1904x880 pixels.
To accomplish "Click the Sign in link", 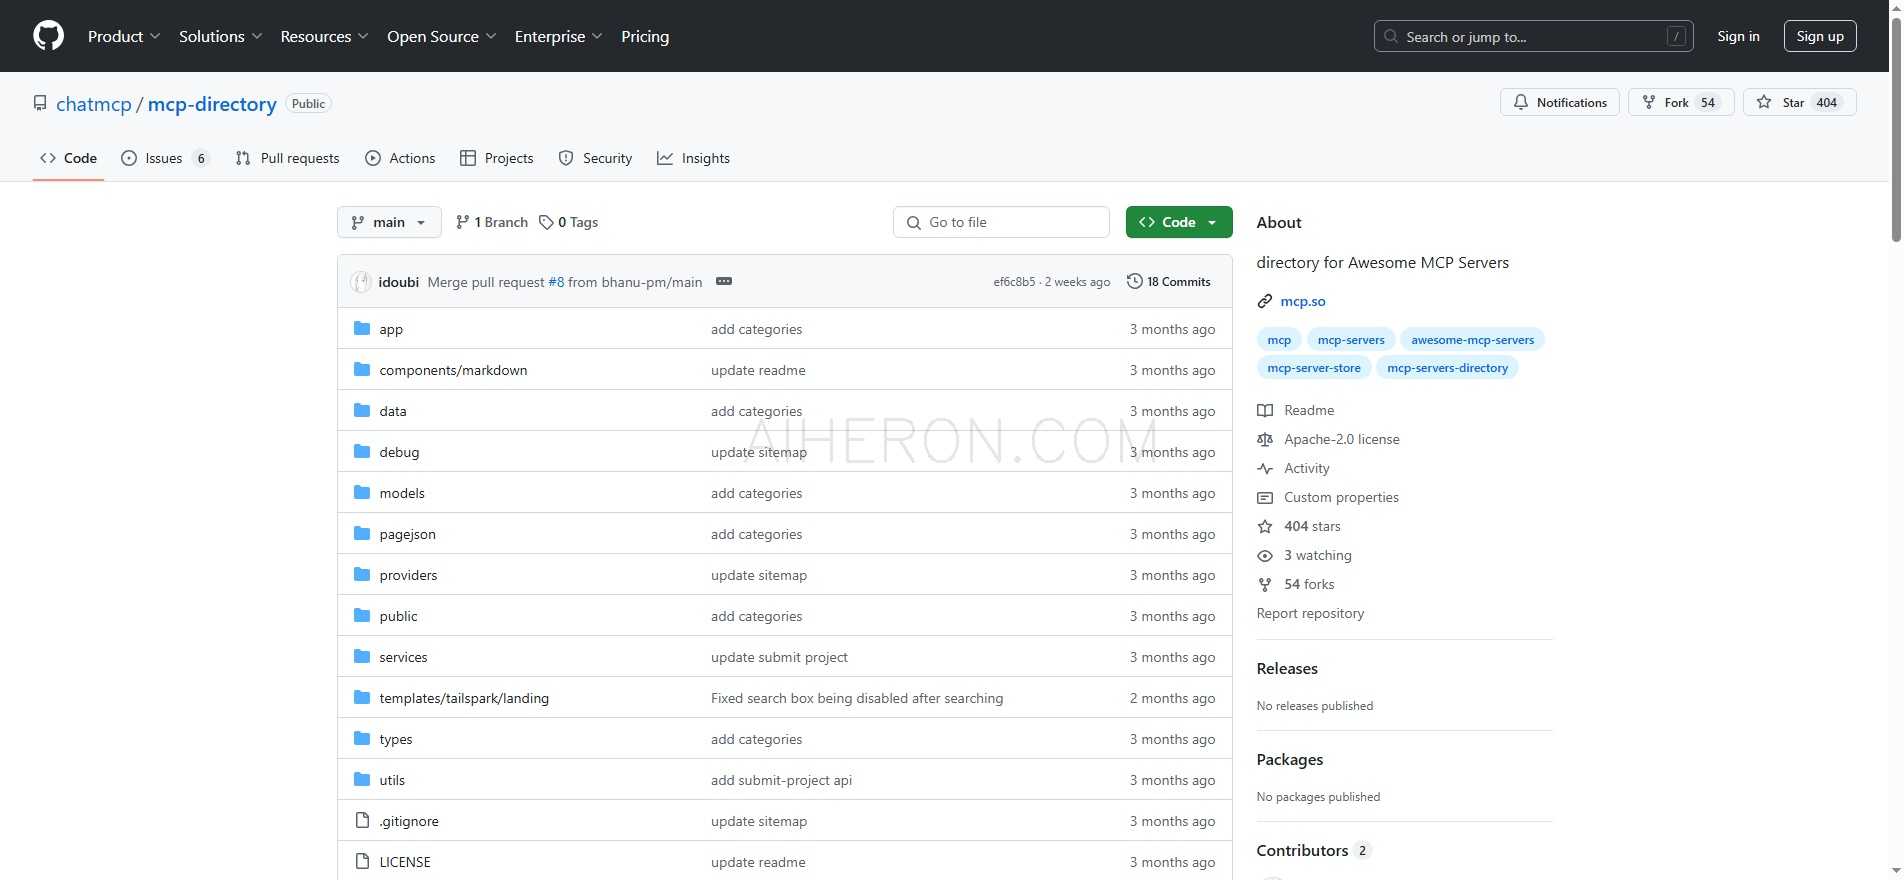I will (x=1738, y=36).
